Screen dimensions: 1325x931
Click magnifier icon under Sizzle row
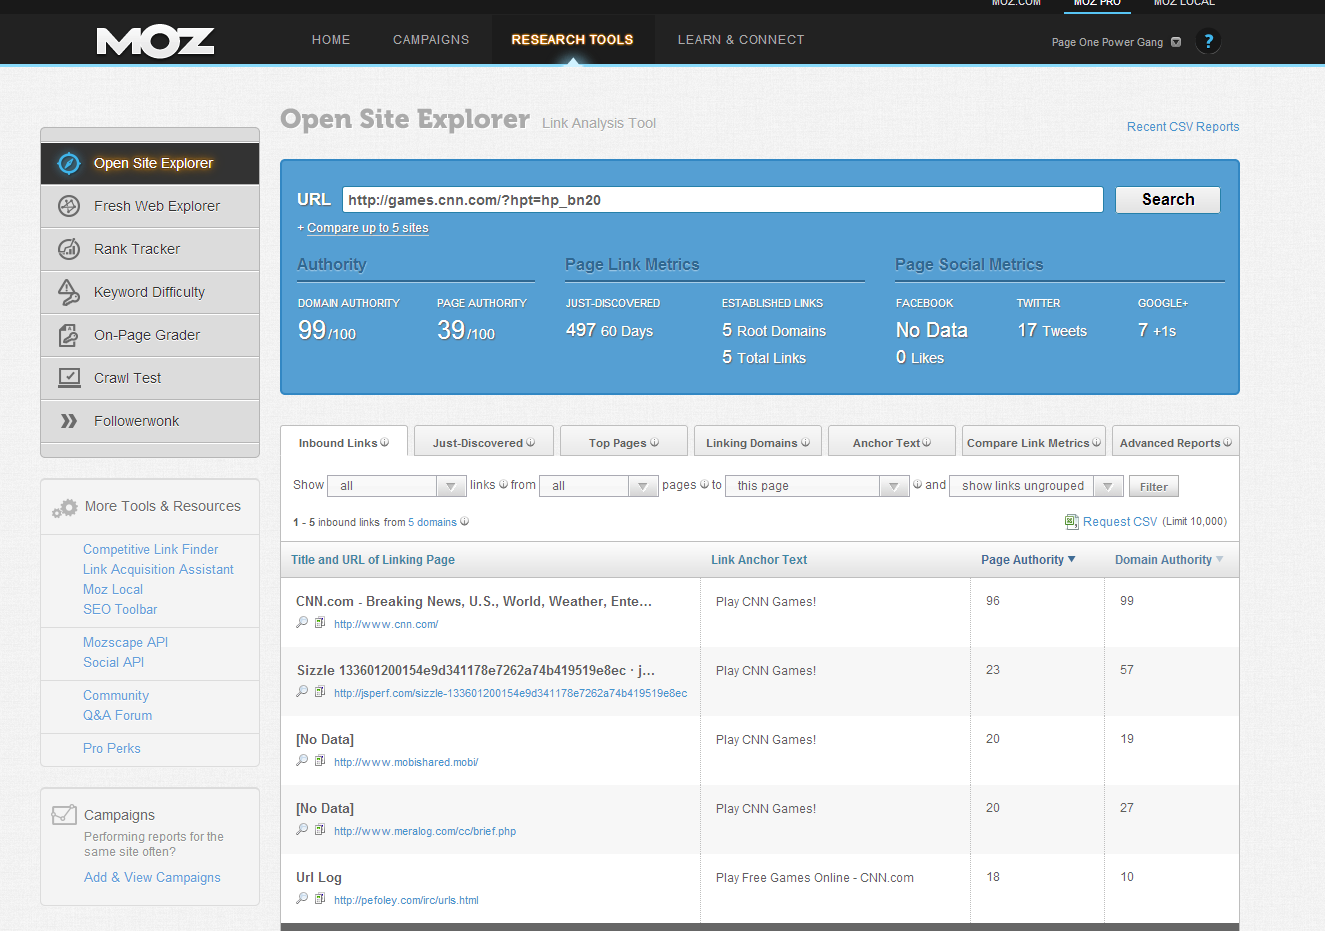coord(302,692)
